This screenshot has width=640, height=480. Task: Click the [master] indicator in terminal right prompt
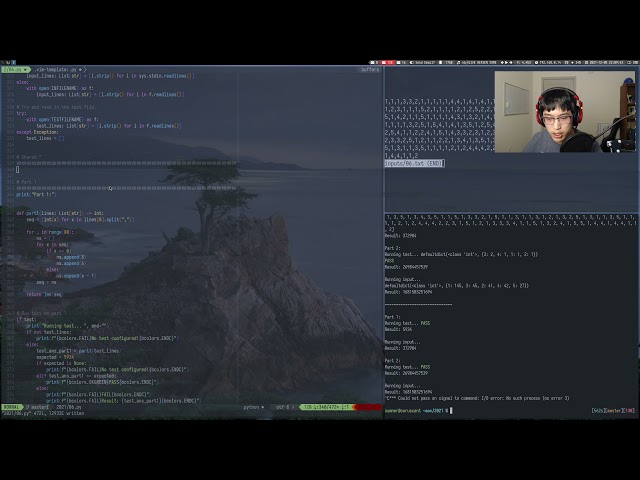coord(613,411)
